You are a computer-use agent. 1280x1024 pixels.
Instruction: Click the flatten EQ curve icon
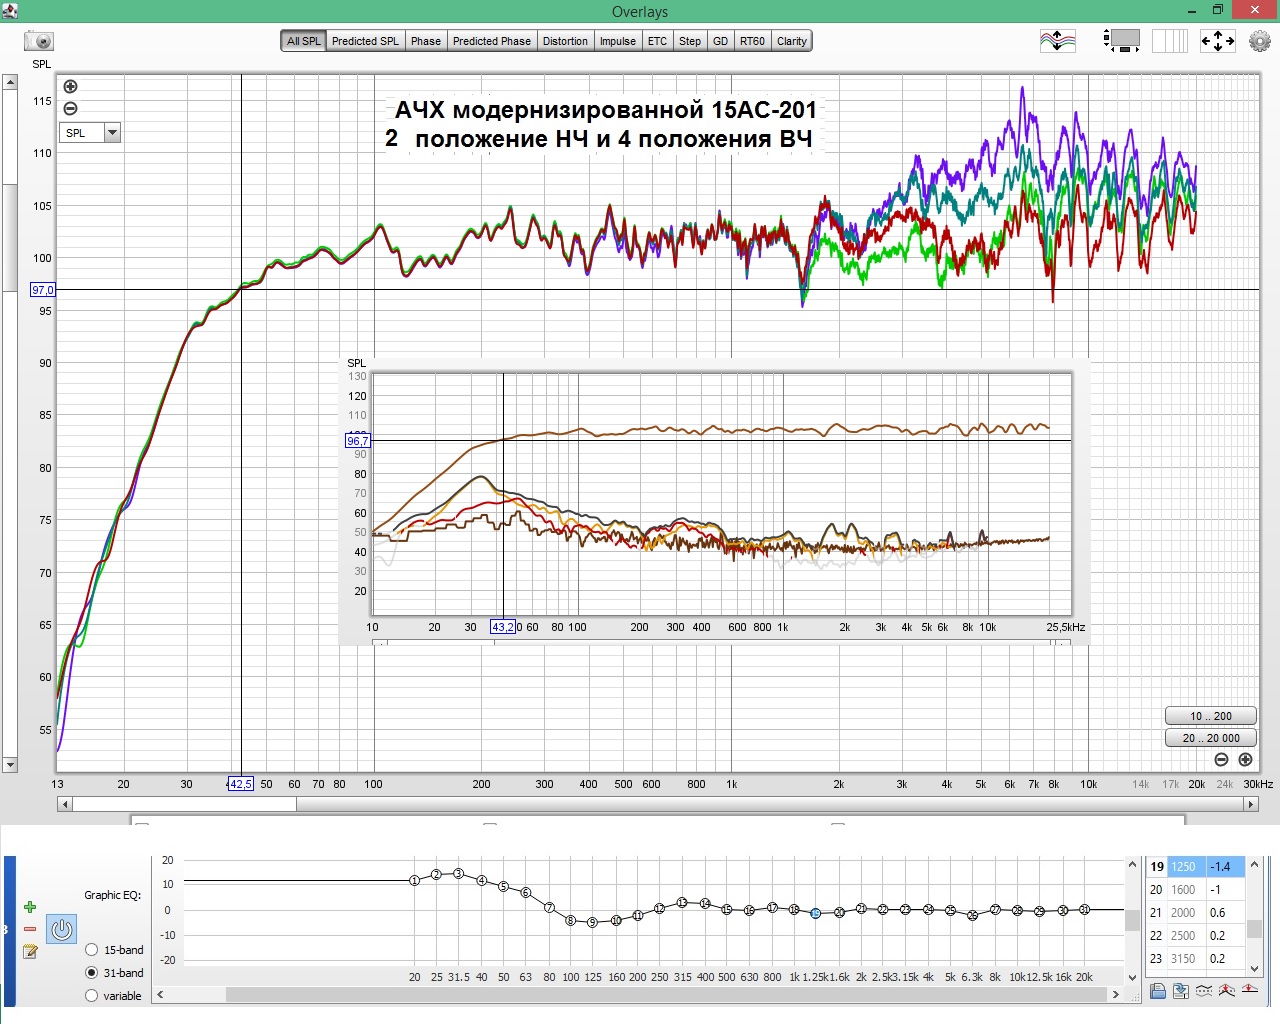coord(1203,991)
